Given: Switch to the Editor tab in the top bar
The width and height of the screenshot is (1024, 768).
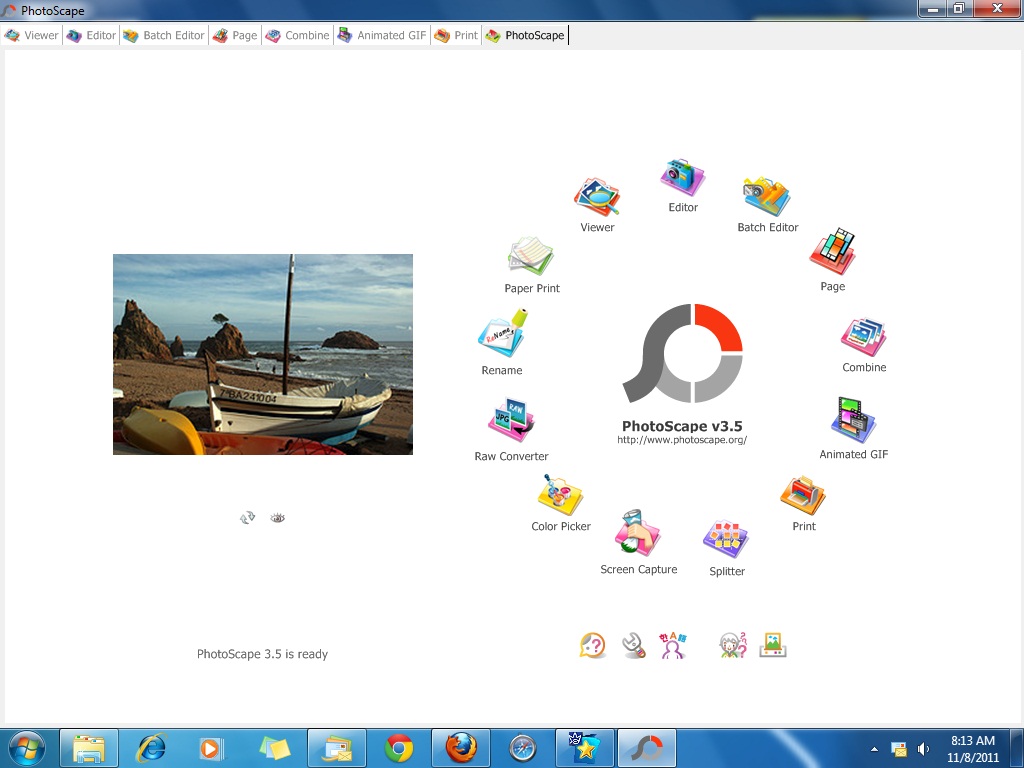Looking at the screenshot, I should click(91, 35).
